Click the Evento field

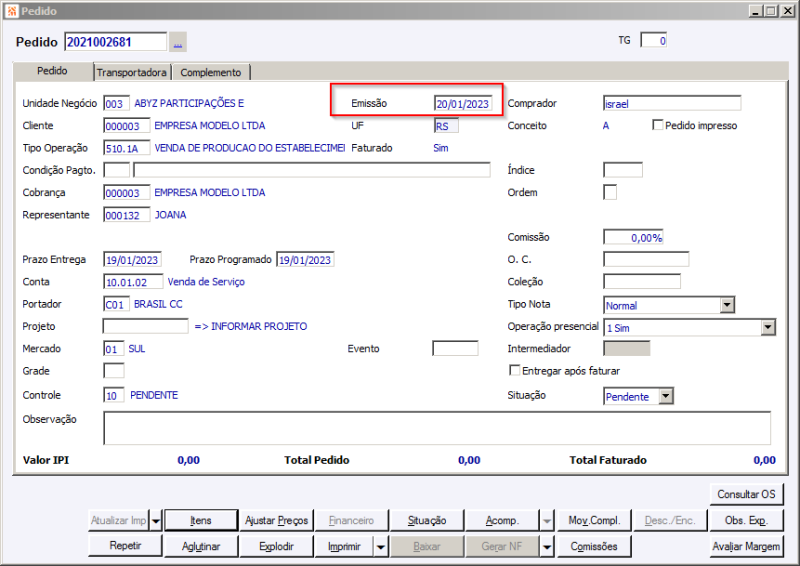[455, 349]
